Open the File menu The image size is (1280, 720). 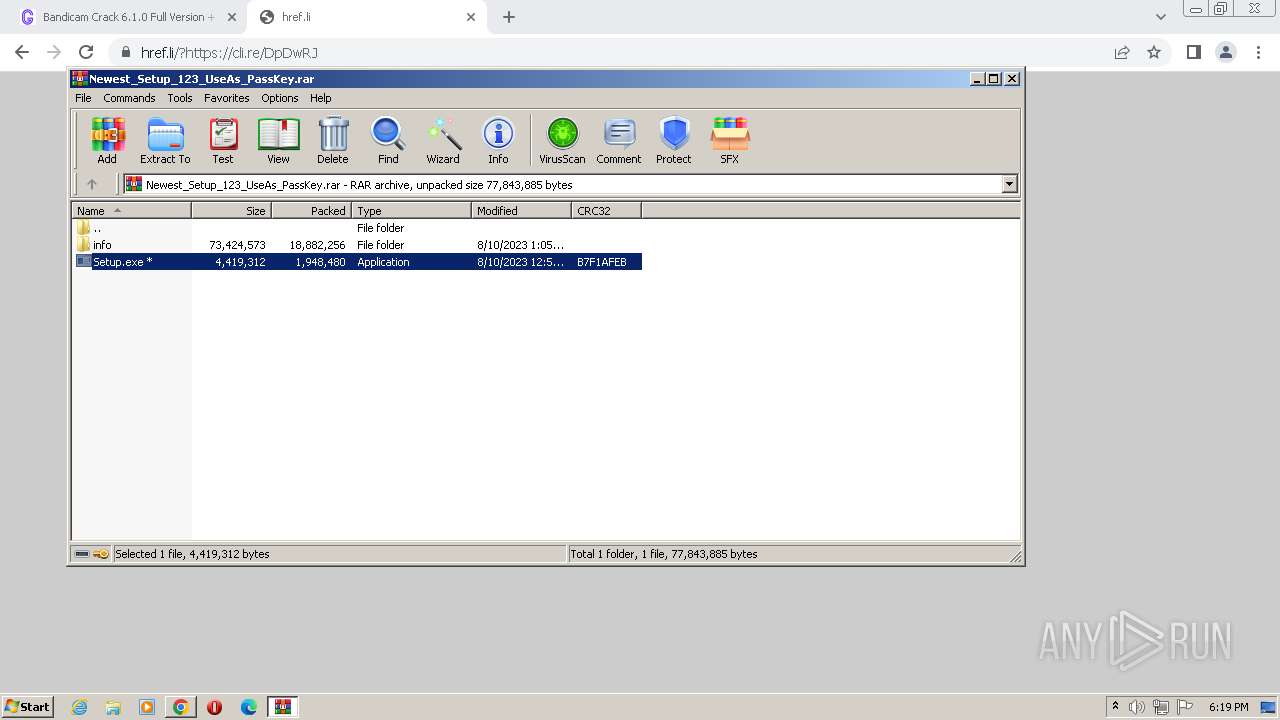click(x=83, y=98)
